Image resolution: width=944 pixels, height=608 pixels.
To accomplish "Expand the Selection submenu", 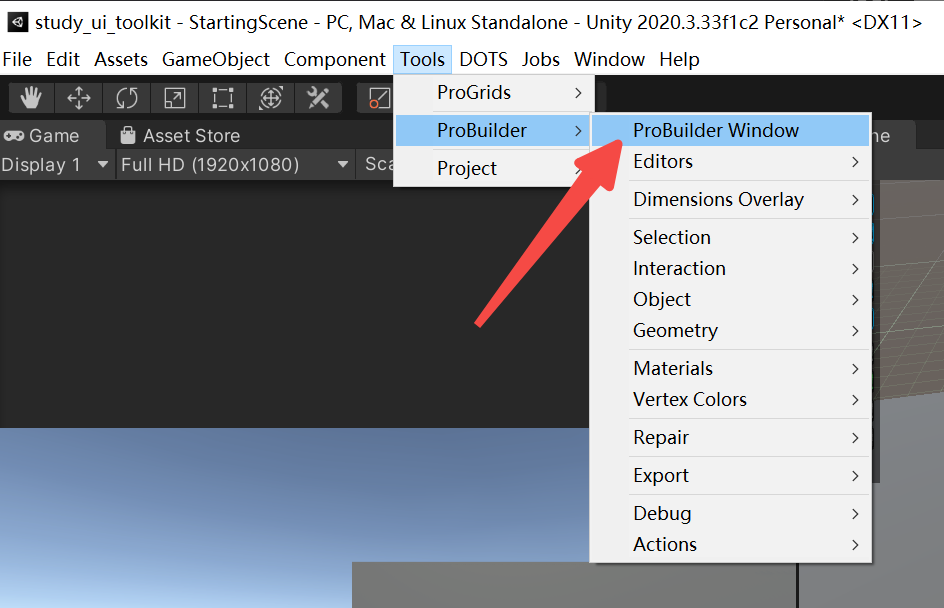I will coord(672,237).
